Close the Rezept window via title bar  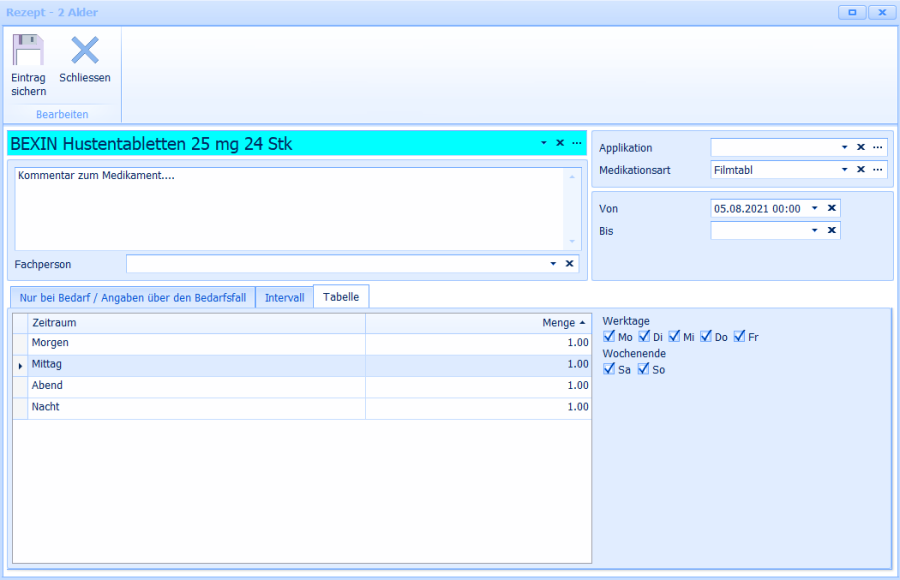click(x=882, y=12)
